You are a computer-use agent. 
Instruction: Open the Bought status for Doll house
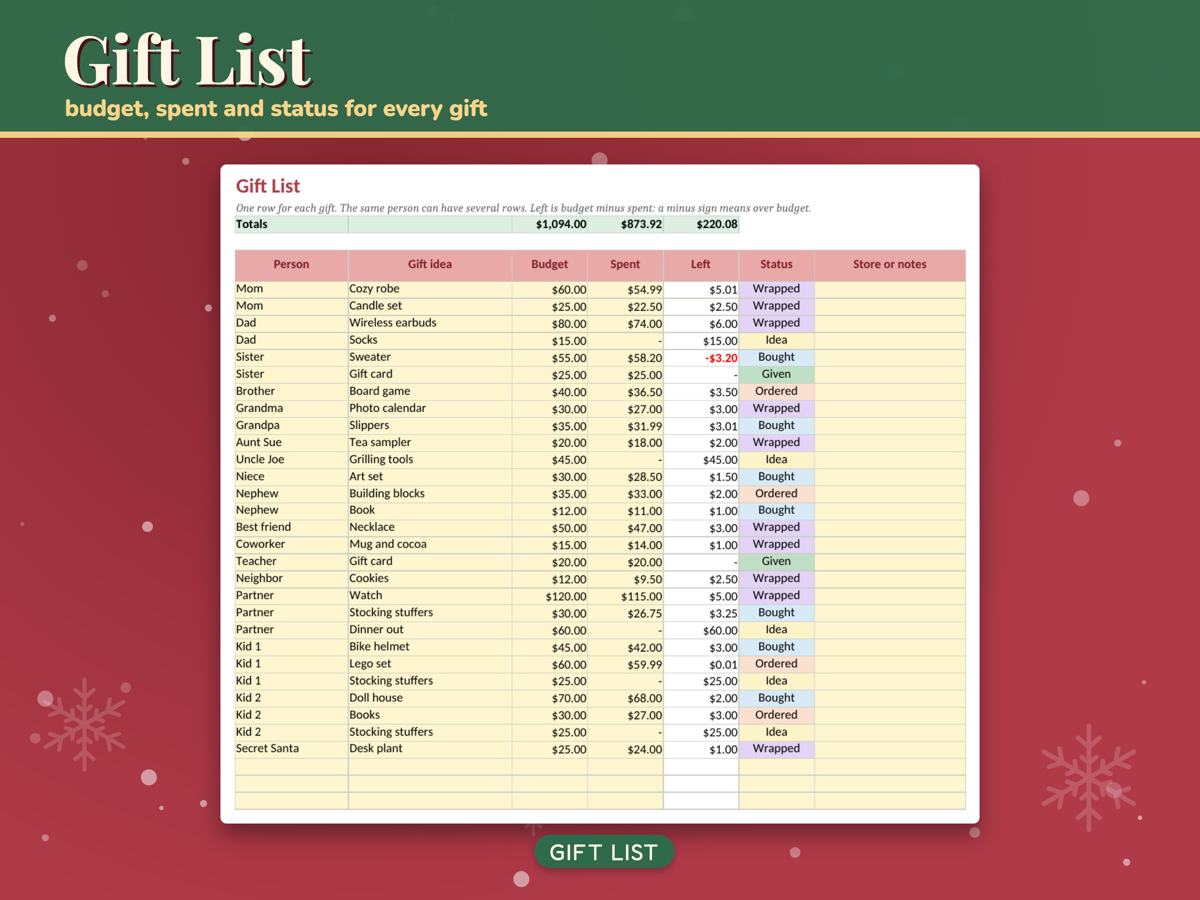(x=776, y=698)
